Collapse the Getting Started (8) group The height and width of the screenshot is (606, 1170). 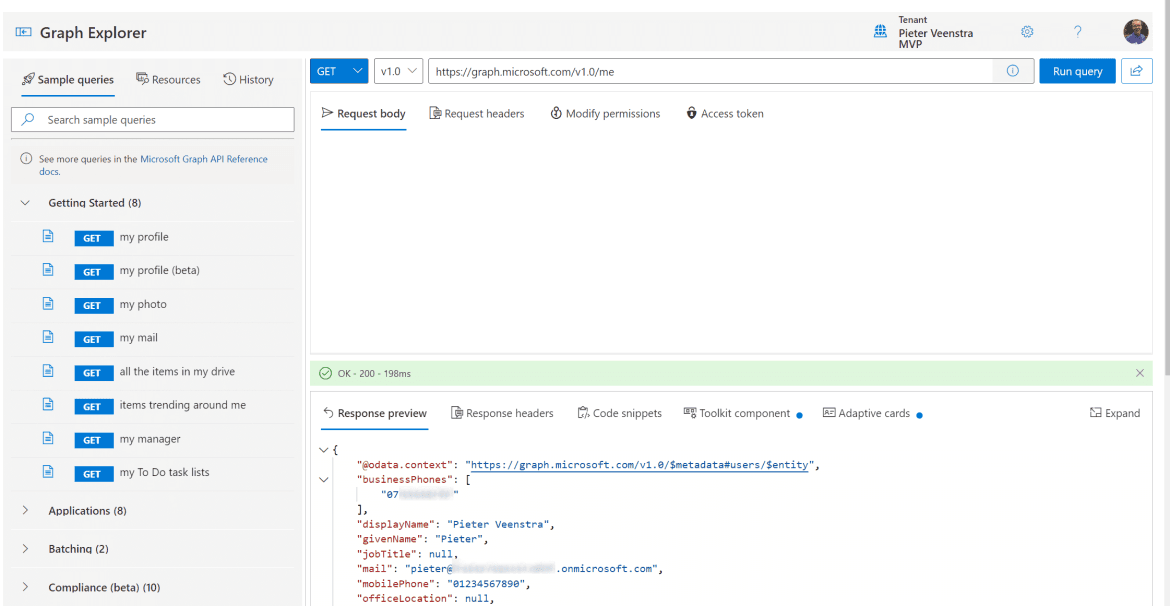pyautogui.click(x=25, y=202)
